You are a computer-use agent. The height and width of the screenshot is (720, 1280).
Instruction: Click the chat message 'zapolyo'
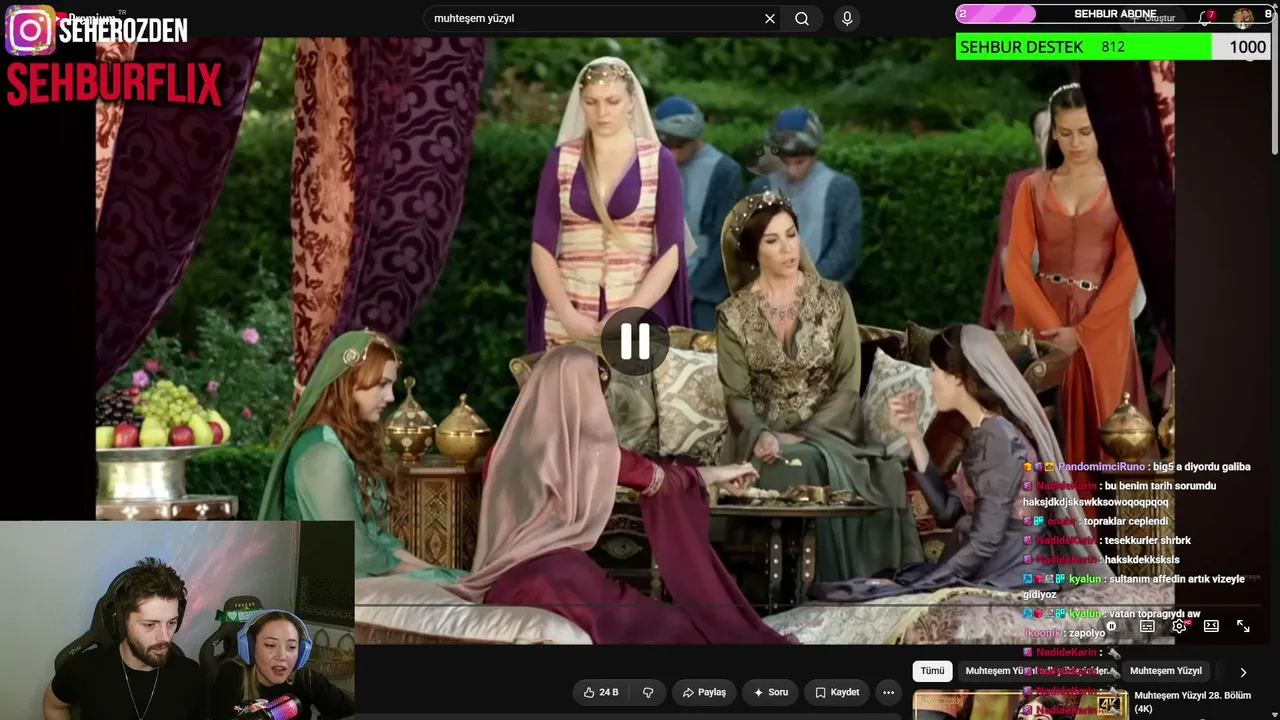(1088, 633)
